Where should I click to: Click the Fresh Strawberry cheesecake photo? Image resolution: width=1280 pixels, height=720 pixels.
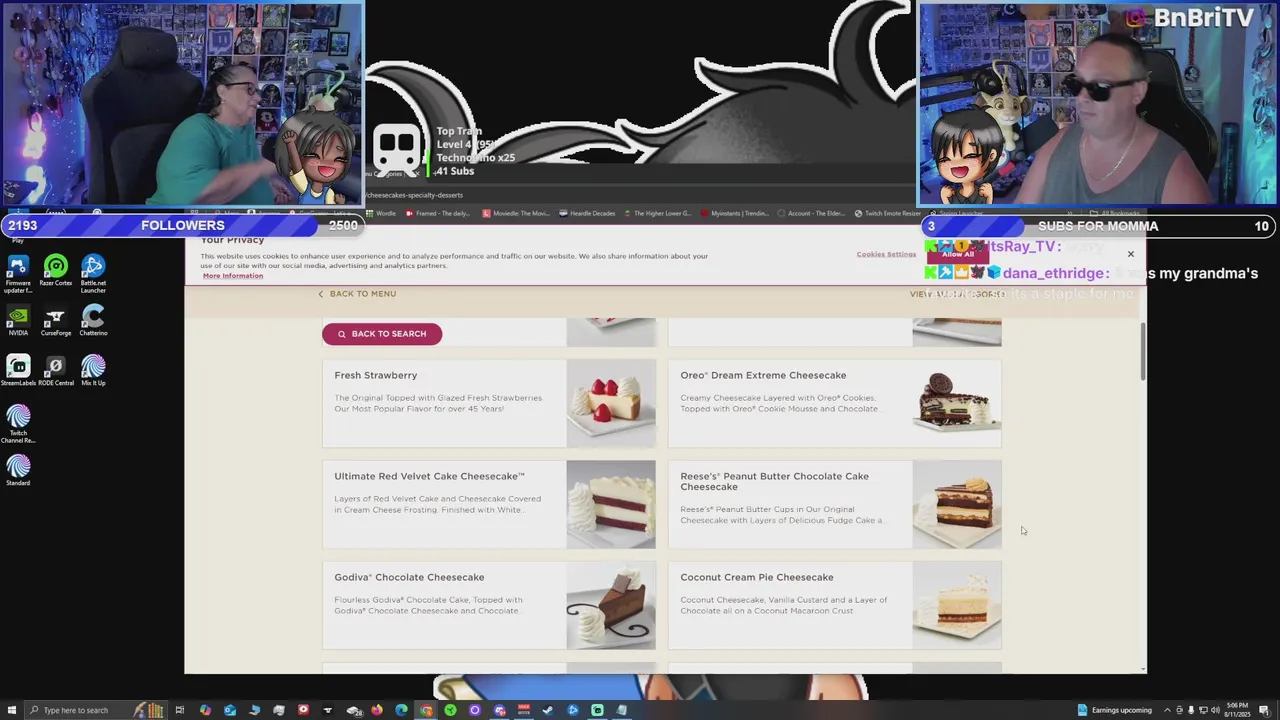(611, 404)
